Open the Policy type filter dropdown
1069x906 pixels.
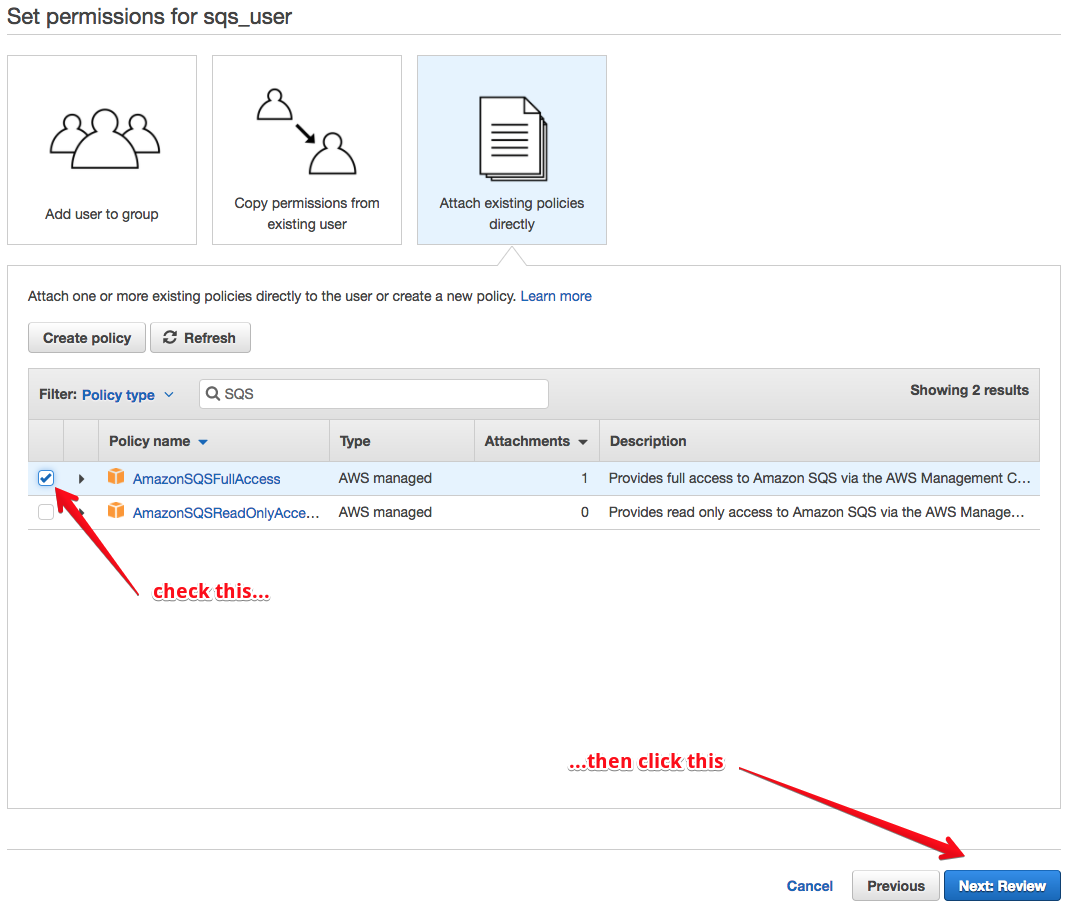[x=127, y=395]
